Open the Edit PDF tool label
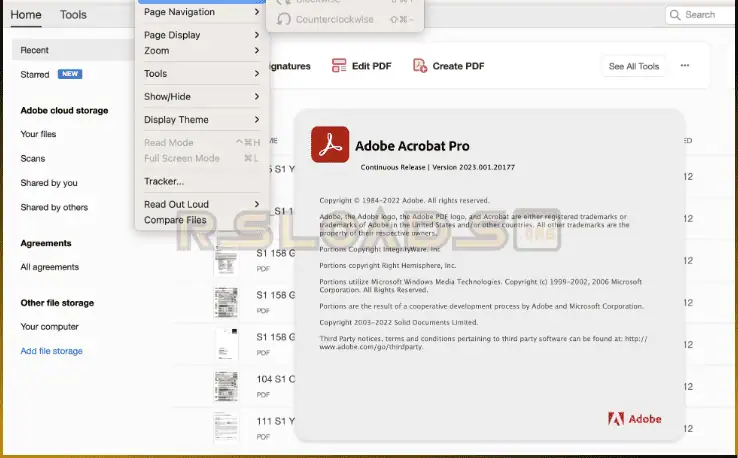This screenshot has height=458, width=738. [371, 66]
